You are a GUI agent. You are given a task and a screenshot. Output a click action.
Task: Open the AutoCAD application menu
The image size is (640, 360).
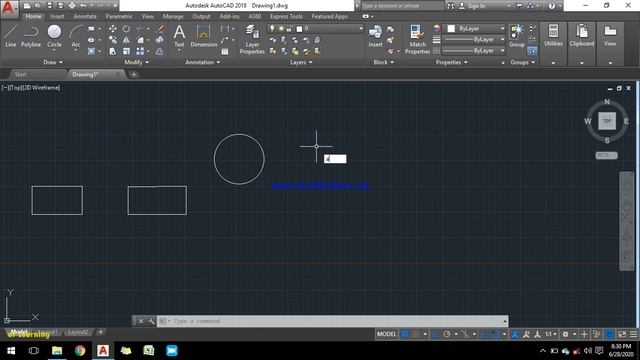(9, 9)
